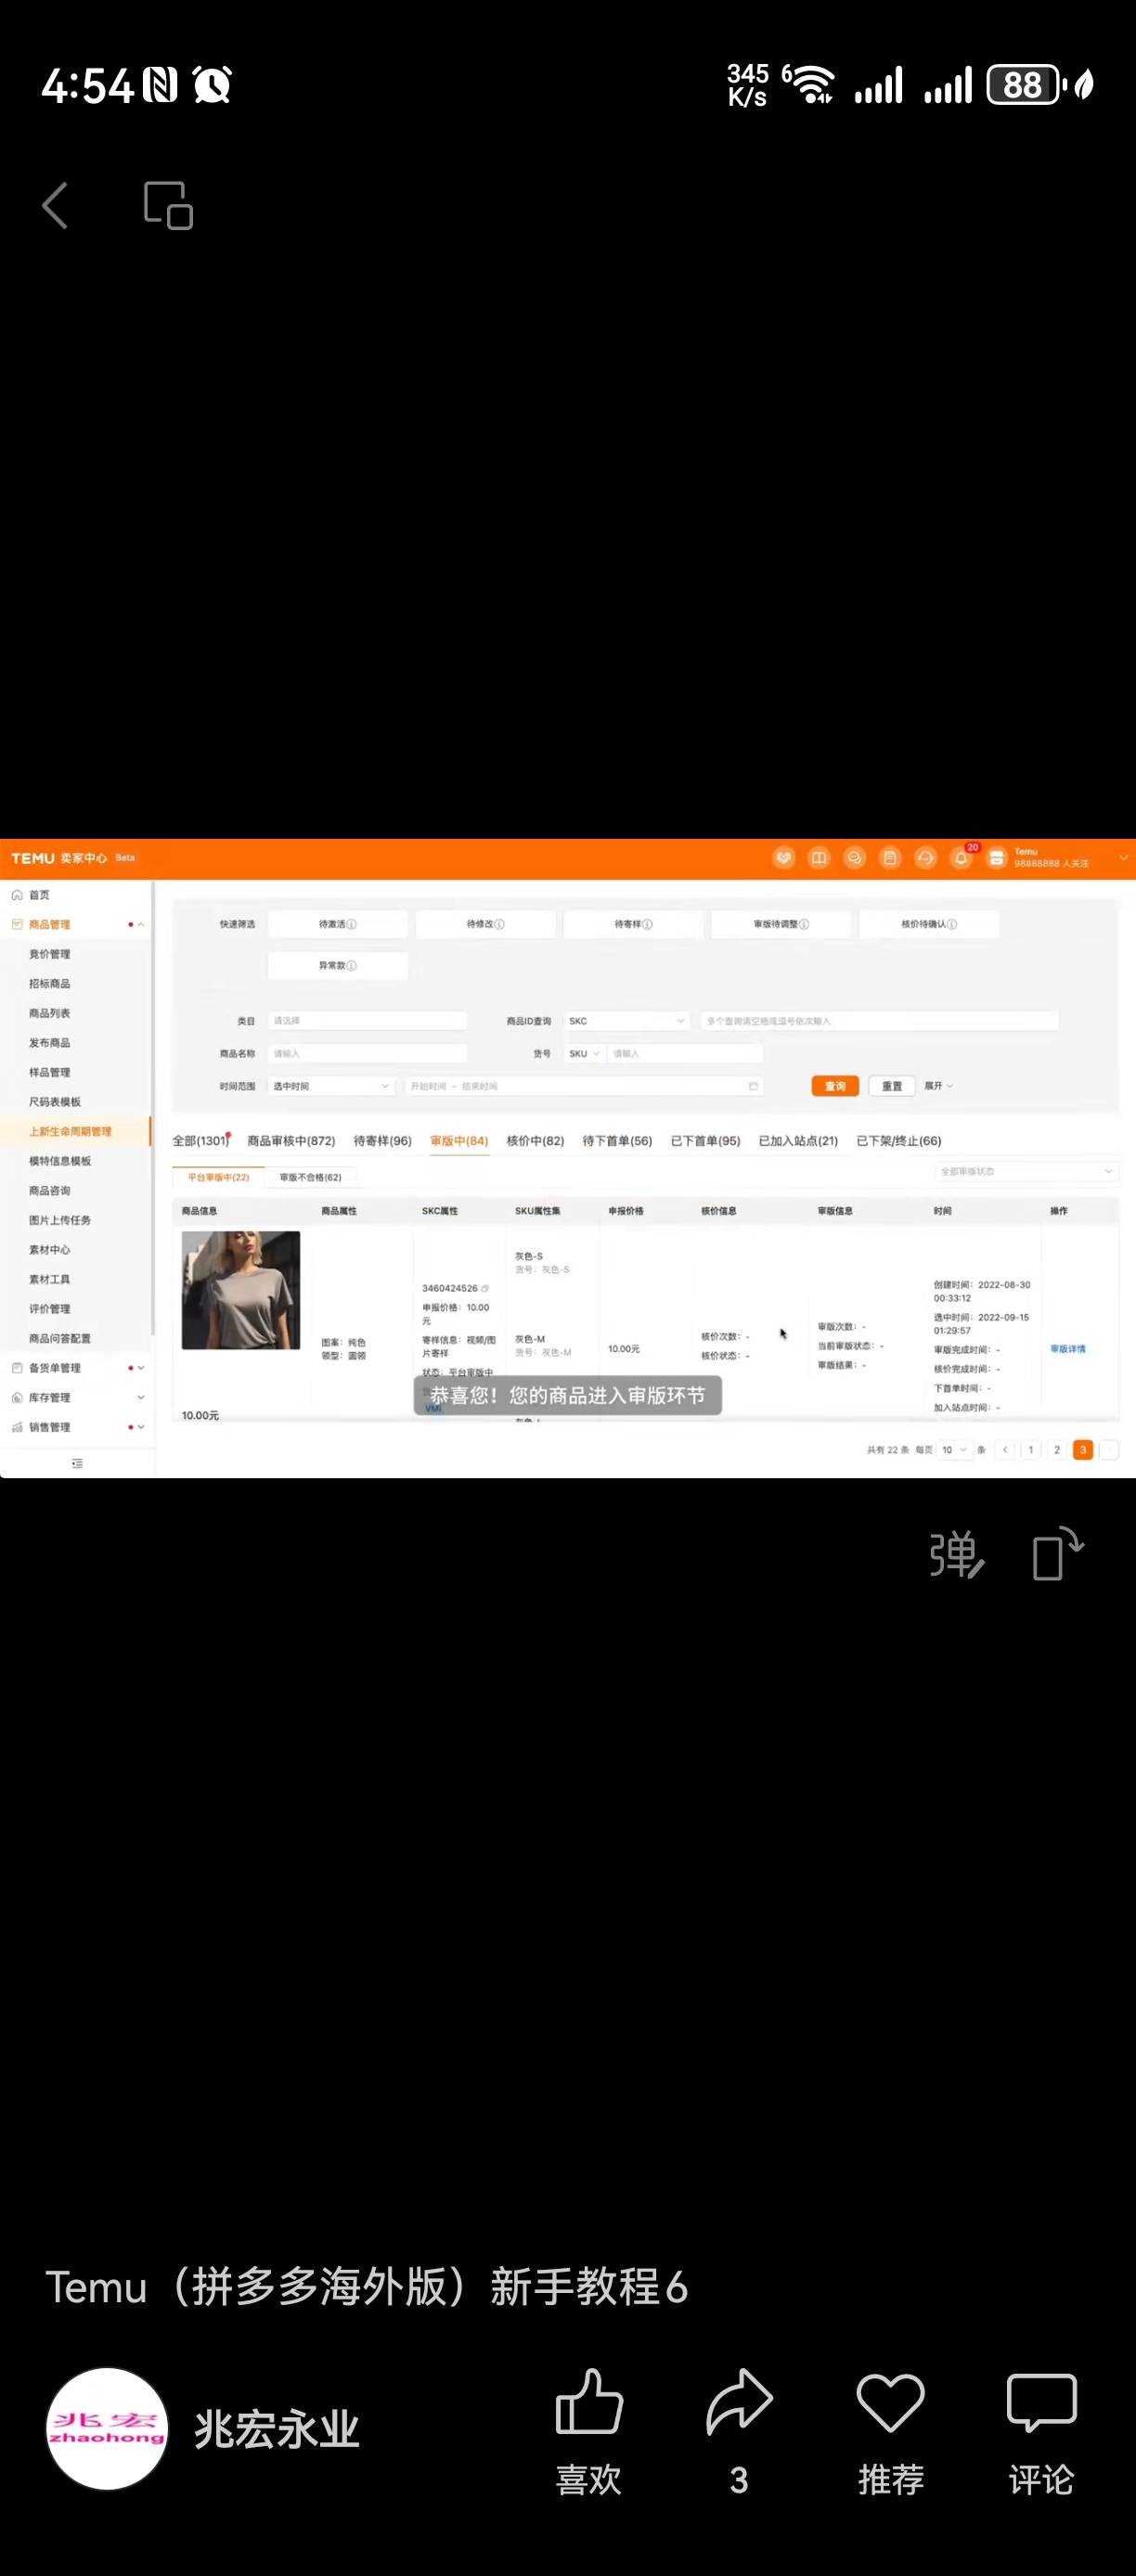Click the headset support icon in header
The width and height of the screenshot is (1136, 2576).
click(925, 858)
